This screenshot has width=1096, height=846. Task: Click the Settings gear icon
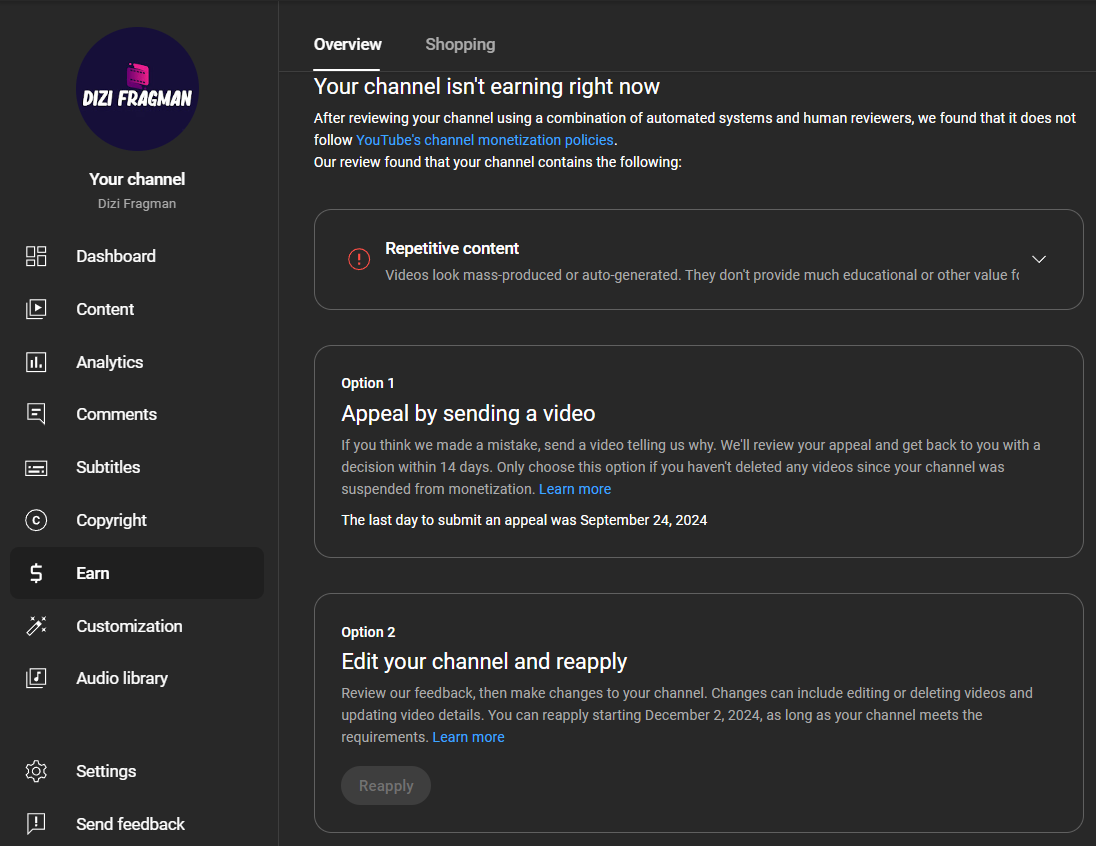[x=36, y=771]
